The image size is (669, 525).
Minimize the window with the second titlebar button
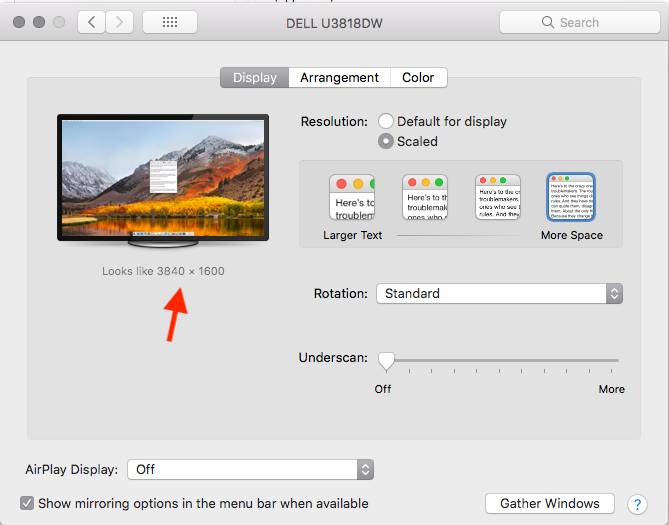click(39, 22)
